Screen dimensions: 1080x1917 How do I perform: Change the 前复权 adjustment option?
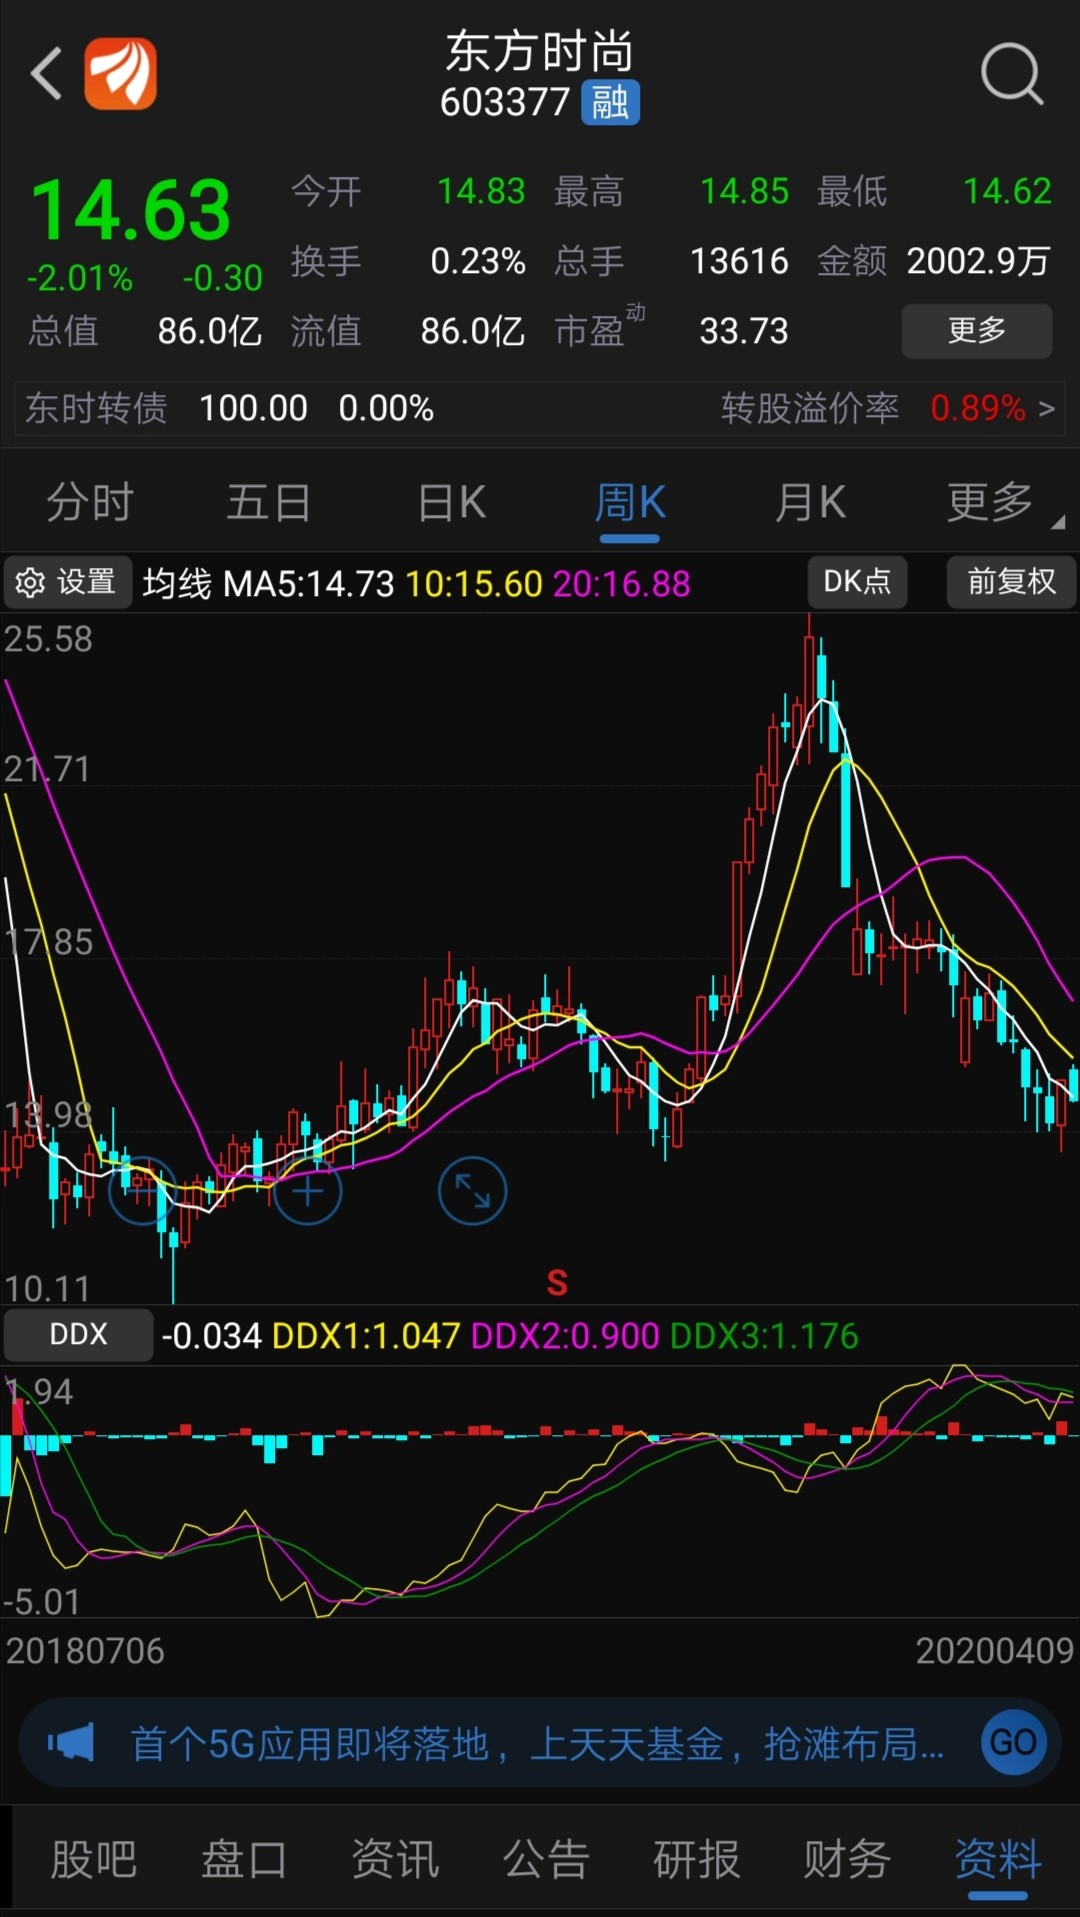click(1011, 582)
